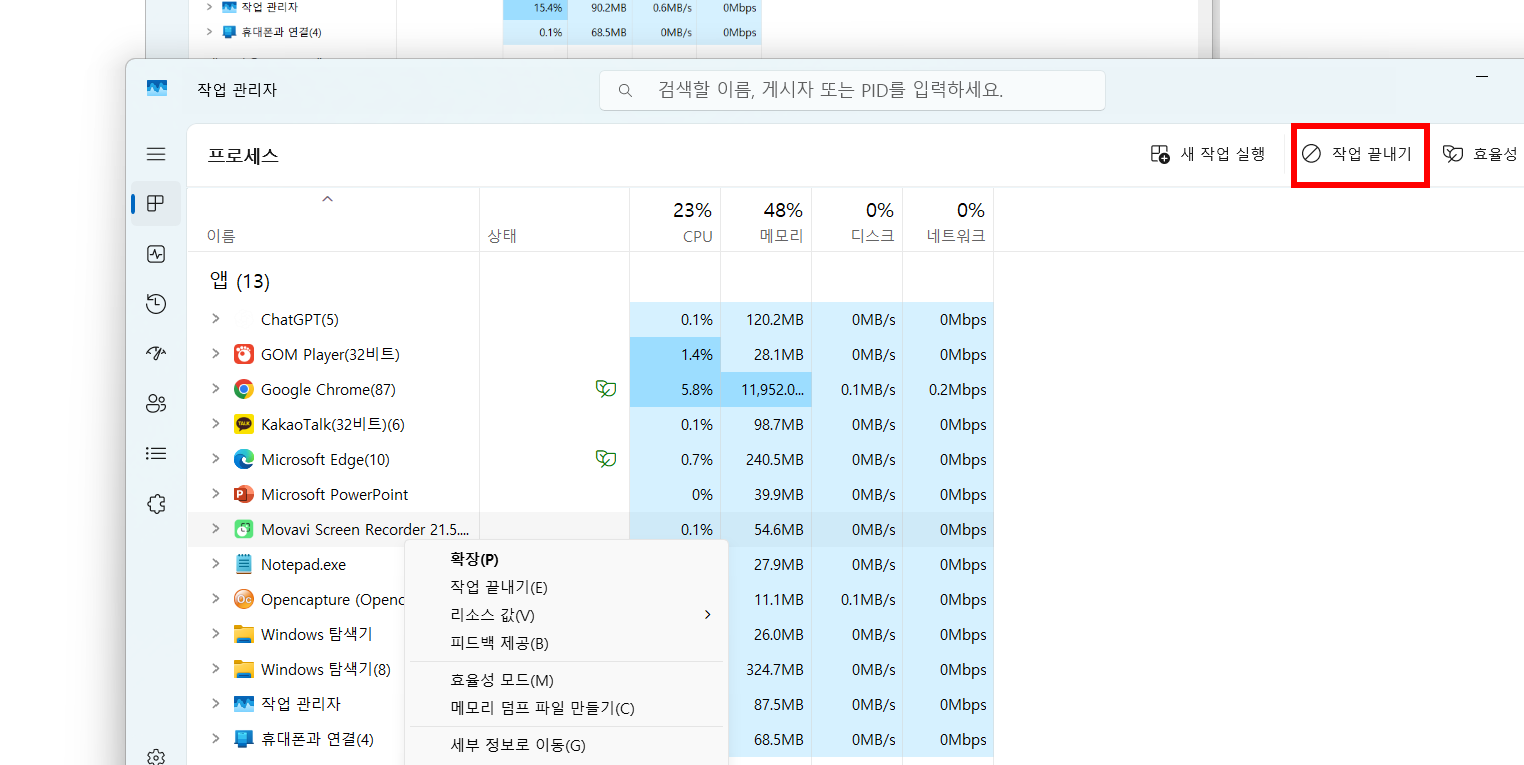Expand 휴대폰과 연결(4) in background window
The height and width of the screenshot is (765, 1524).
pyautogui.click(x=209, y=32)
